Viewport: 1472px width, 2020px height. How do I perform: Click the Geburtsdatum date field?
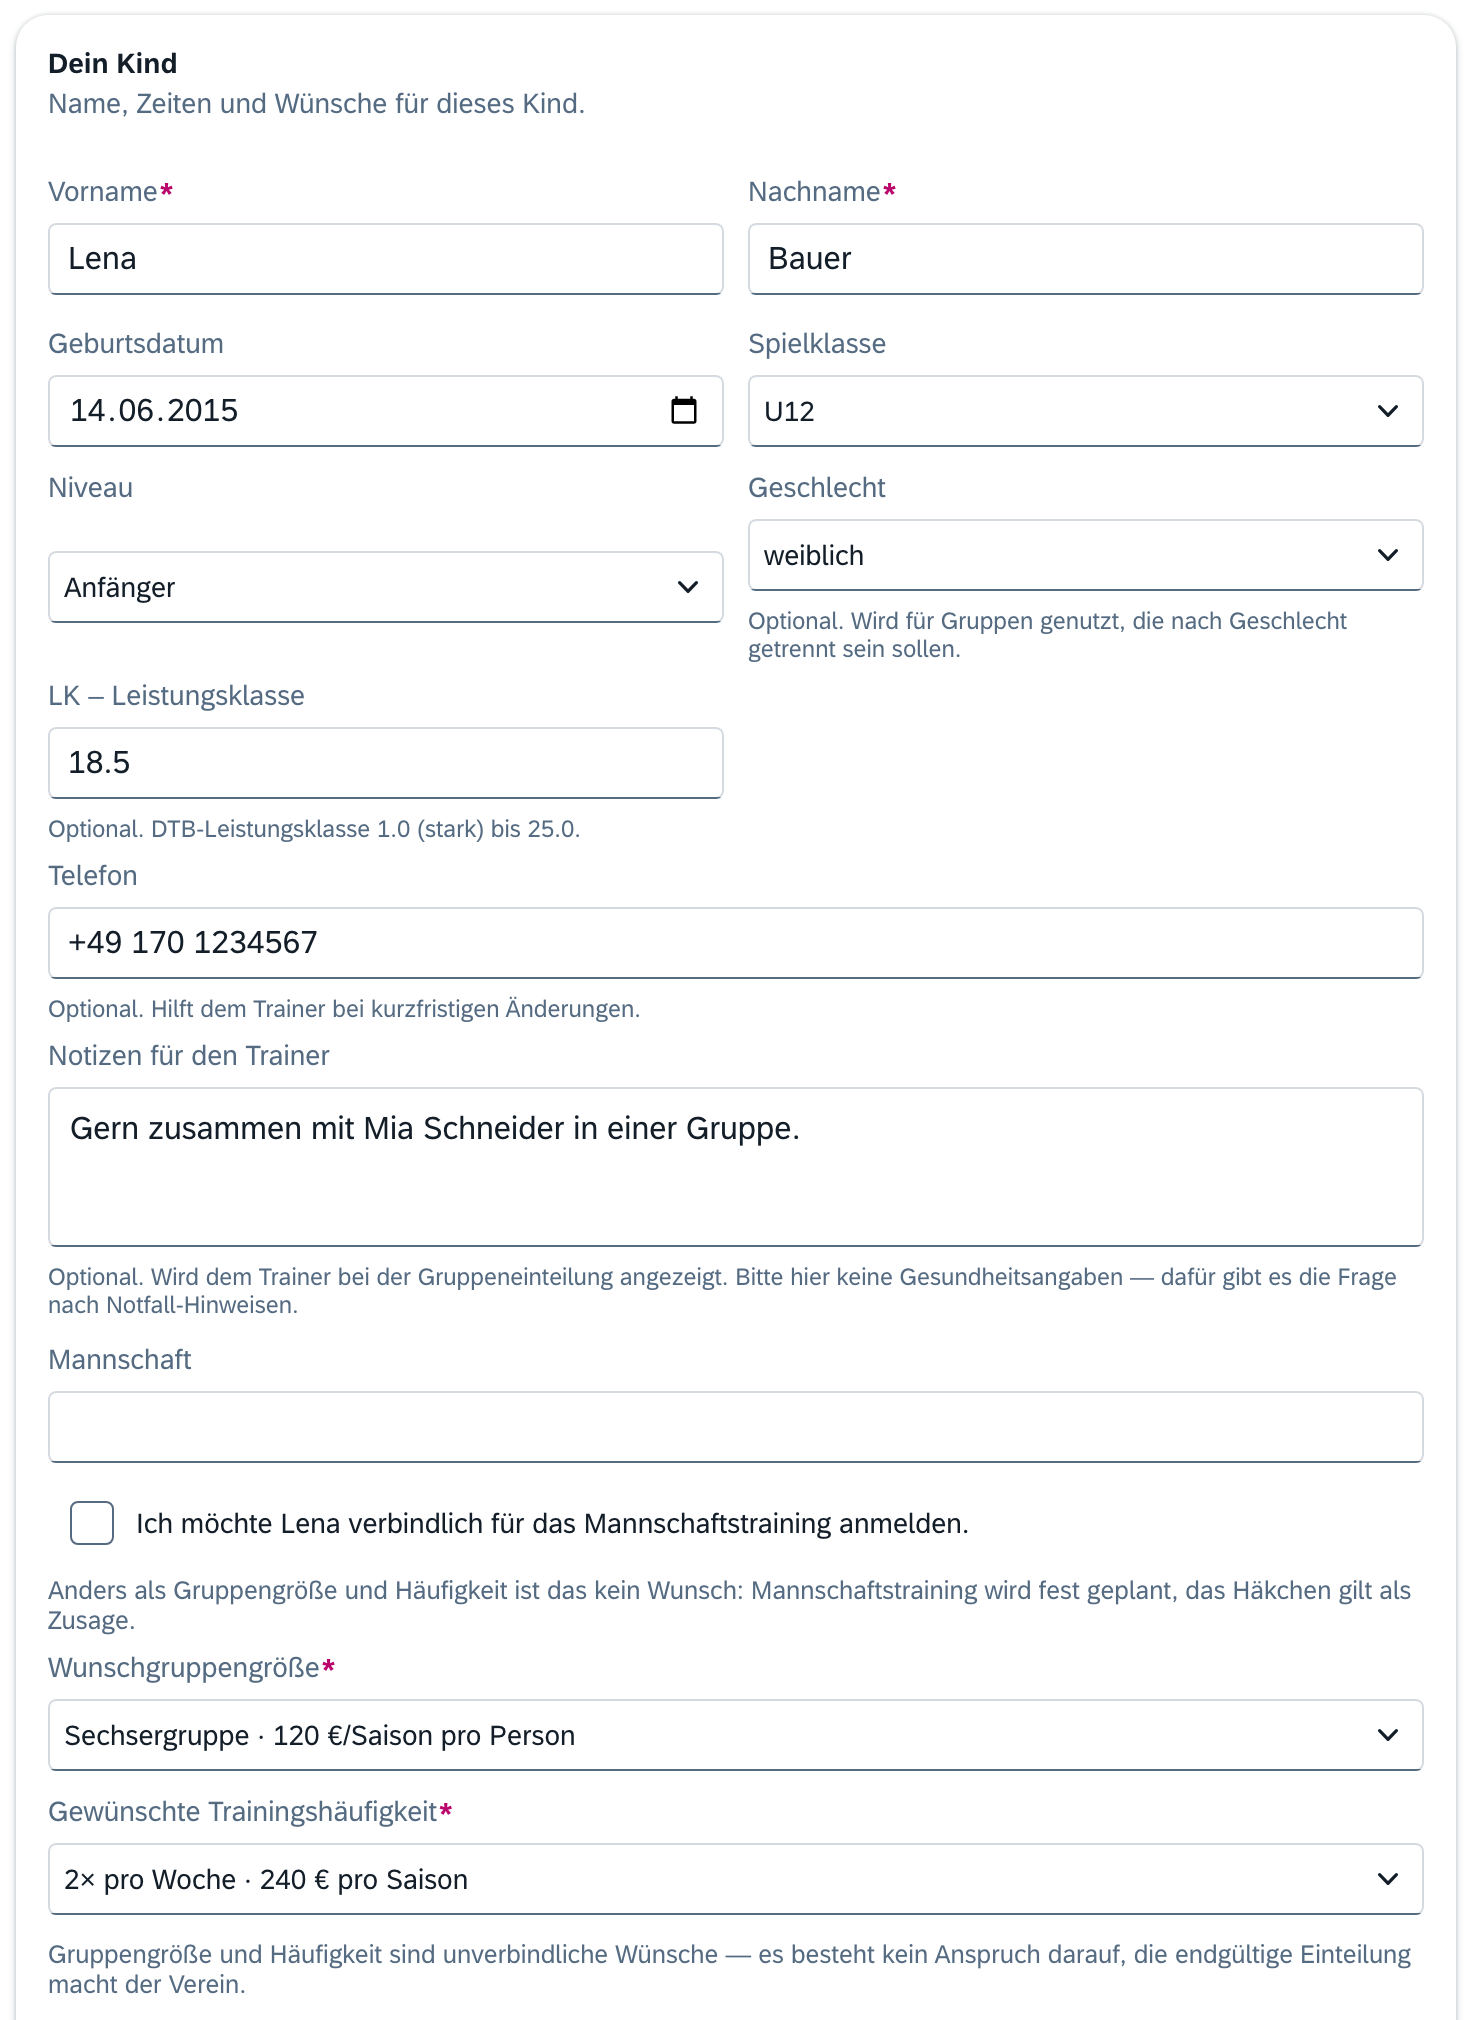pos(386,411)
